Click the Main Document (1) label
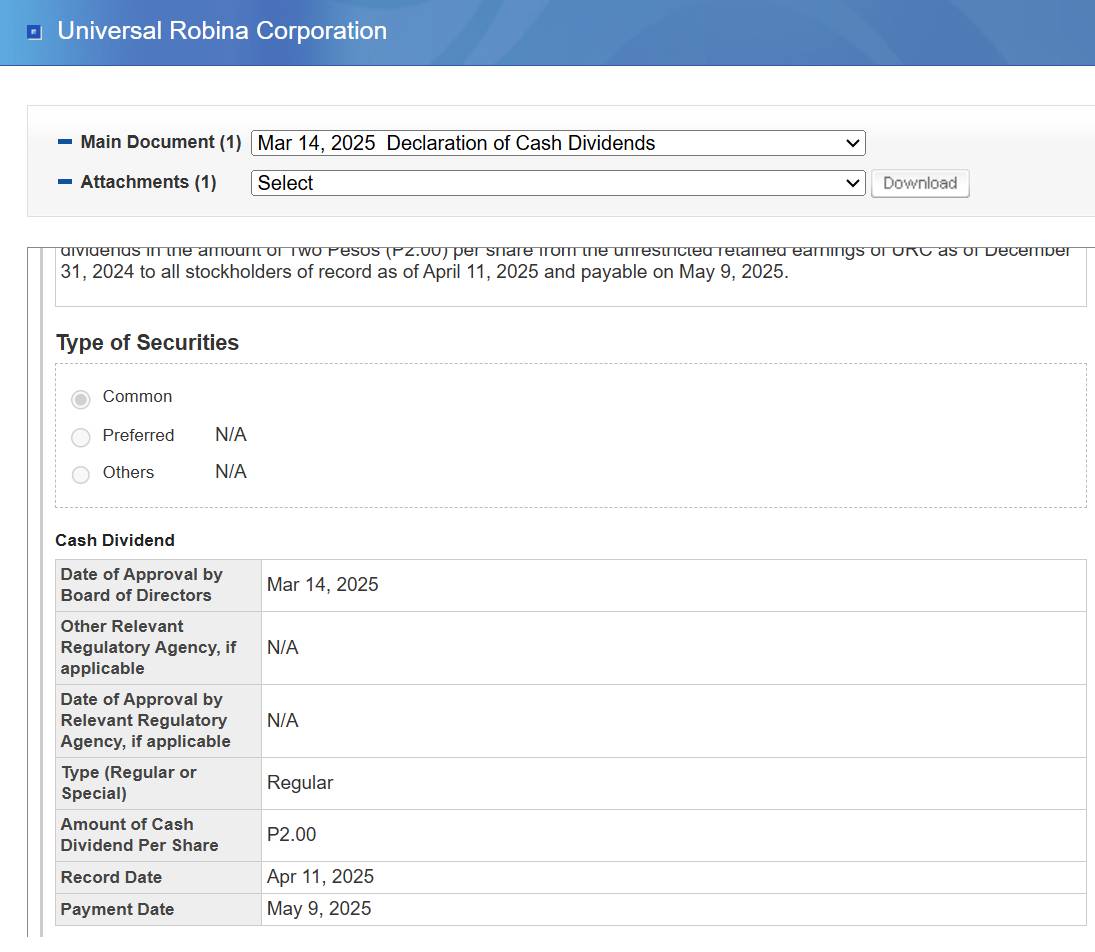 [x=161, y=142]
